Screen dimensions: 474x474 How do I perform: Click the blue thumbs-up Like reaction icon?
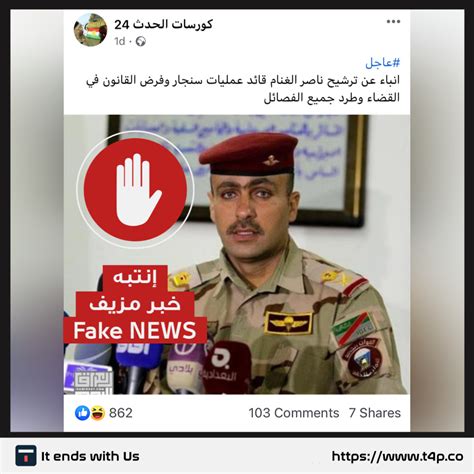point(82,413)
